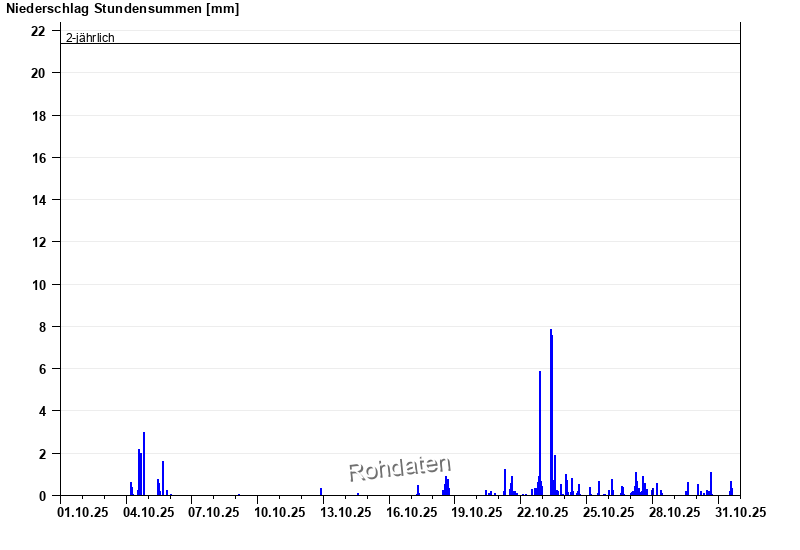Click the chart title 'Niederschlag Stundensummen [mm]'

(122, 9)
